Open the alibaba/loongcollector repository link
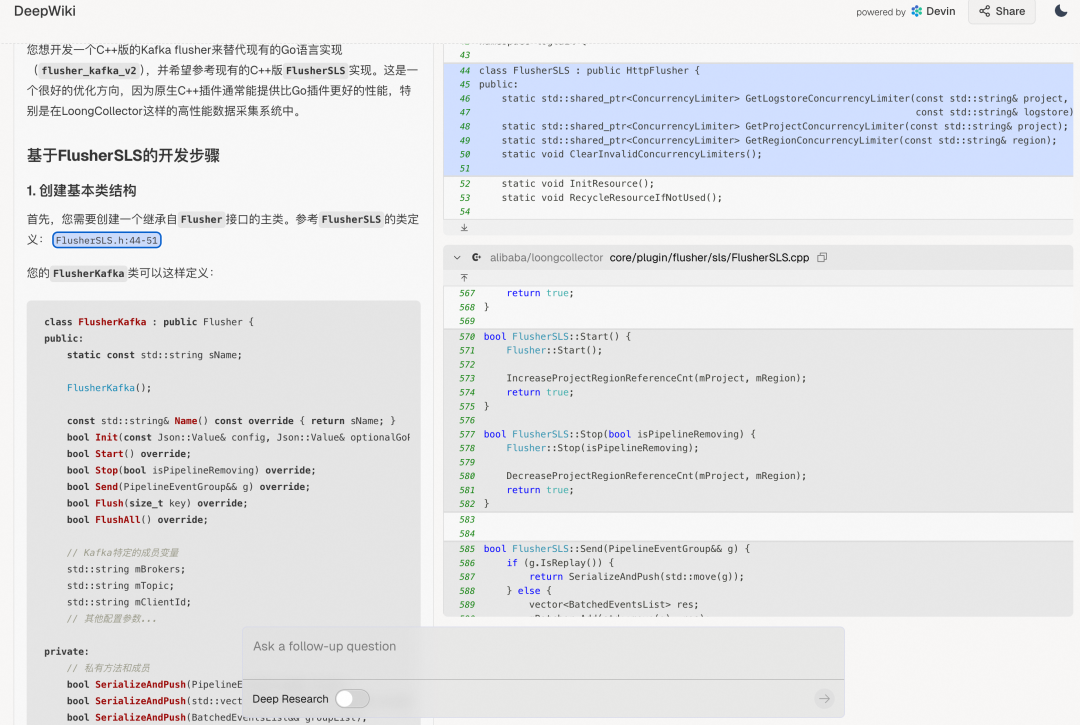Viewport: 1080px width, 725px height. coord(546,258)
